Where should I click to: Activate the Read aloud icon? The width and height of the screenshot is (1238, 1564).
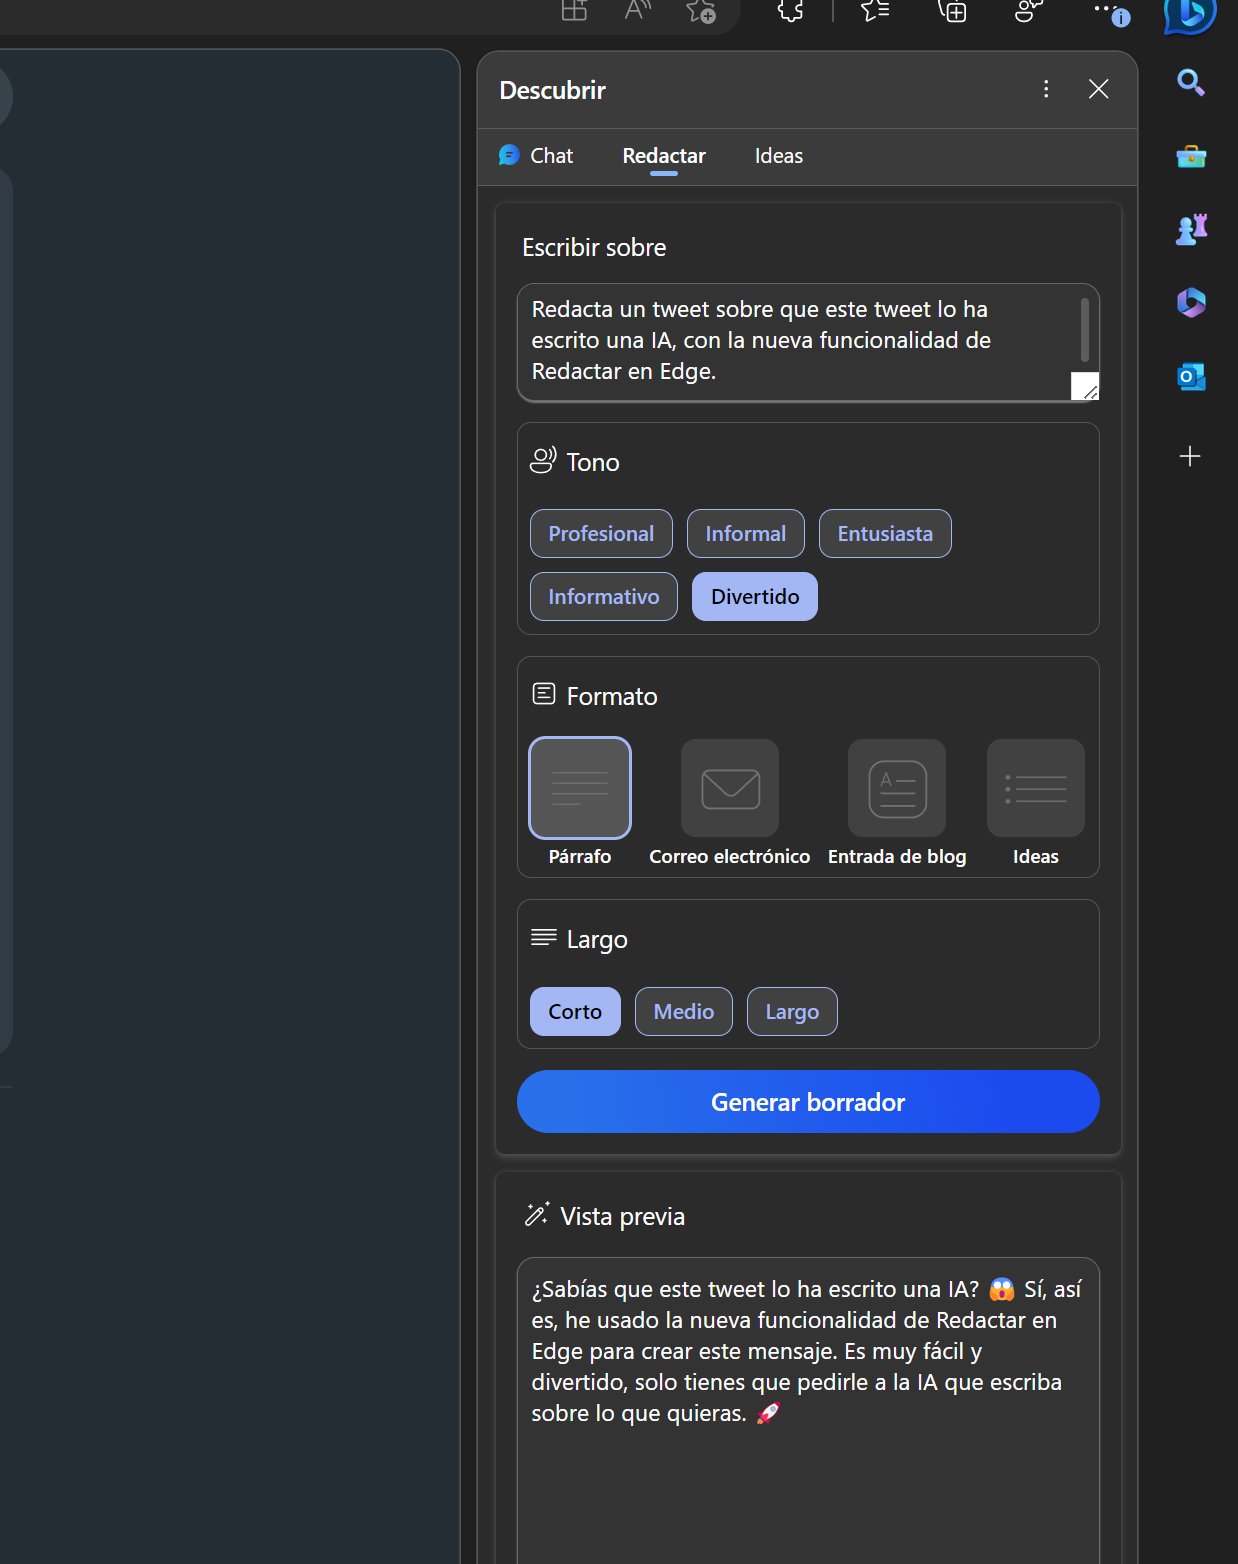(x=637, y=10)
